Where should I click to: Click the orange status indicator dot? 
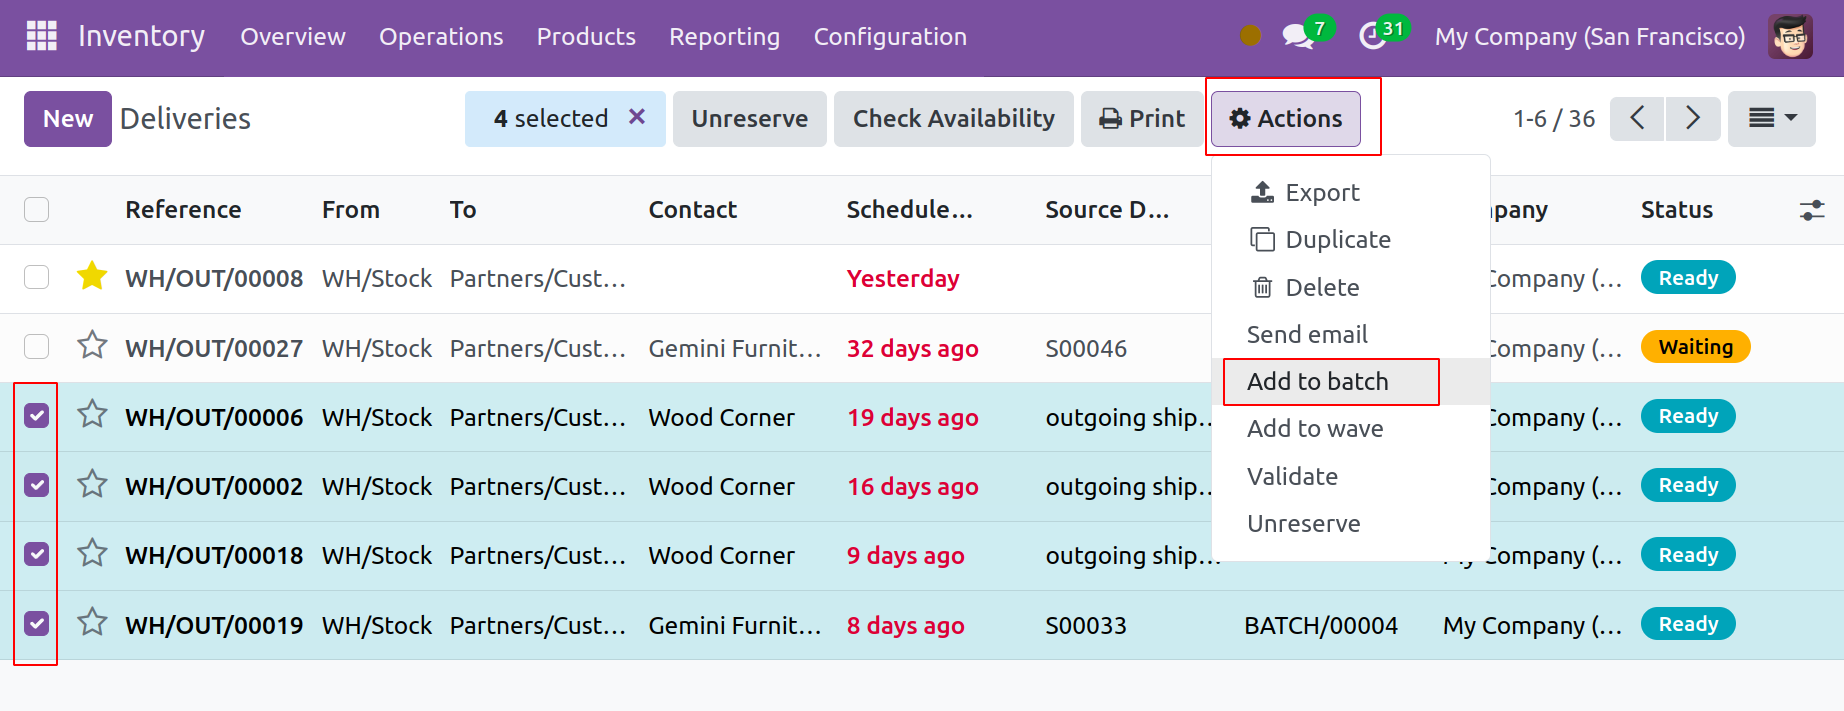click(1250, 36)
